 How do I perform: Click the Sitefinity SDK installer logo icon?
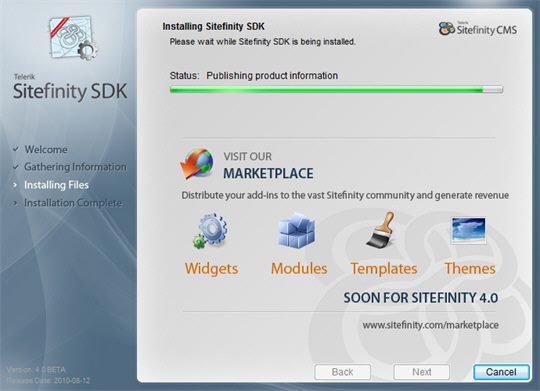tap(73, 39)
